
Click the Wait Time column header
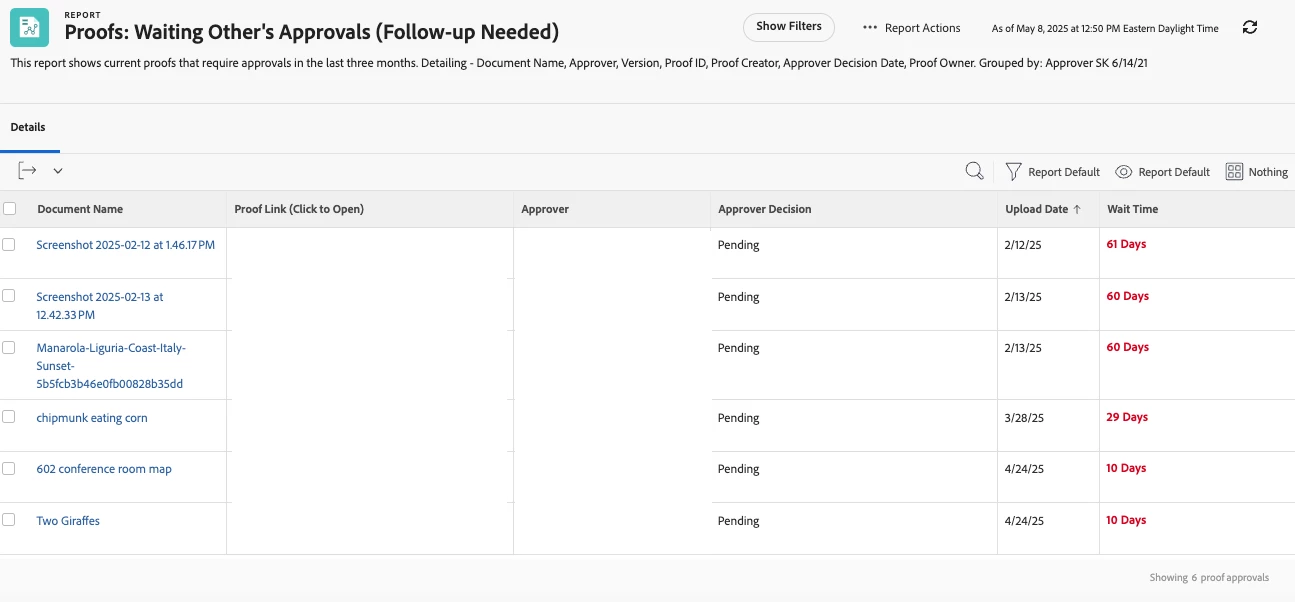tap(1133, 209)
